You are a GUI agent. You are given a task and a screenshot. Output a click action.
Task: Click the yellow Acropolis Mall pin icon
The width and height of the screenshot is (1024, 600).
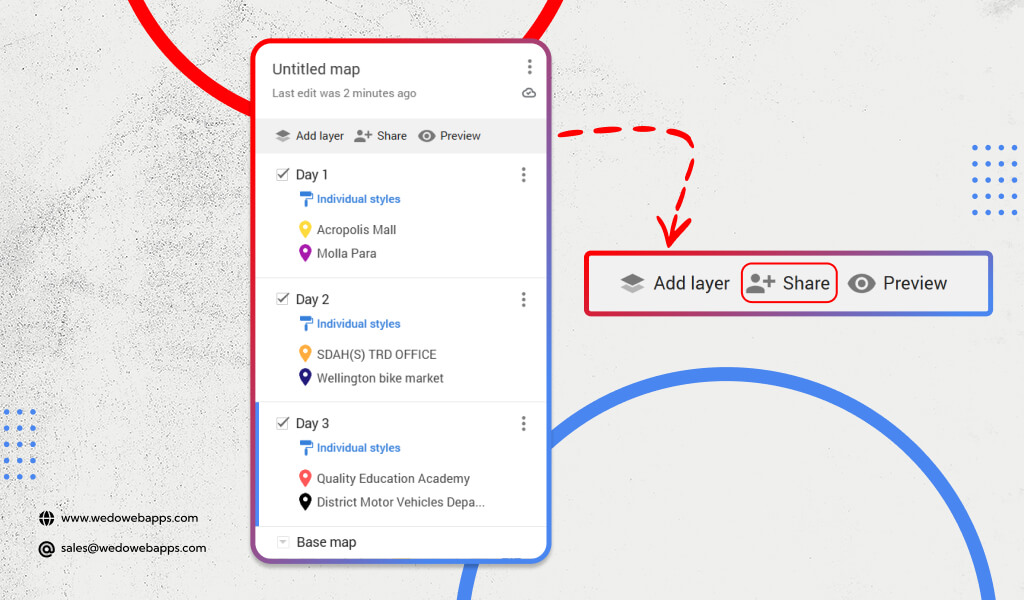(305, 230)
